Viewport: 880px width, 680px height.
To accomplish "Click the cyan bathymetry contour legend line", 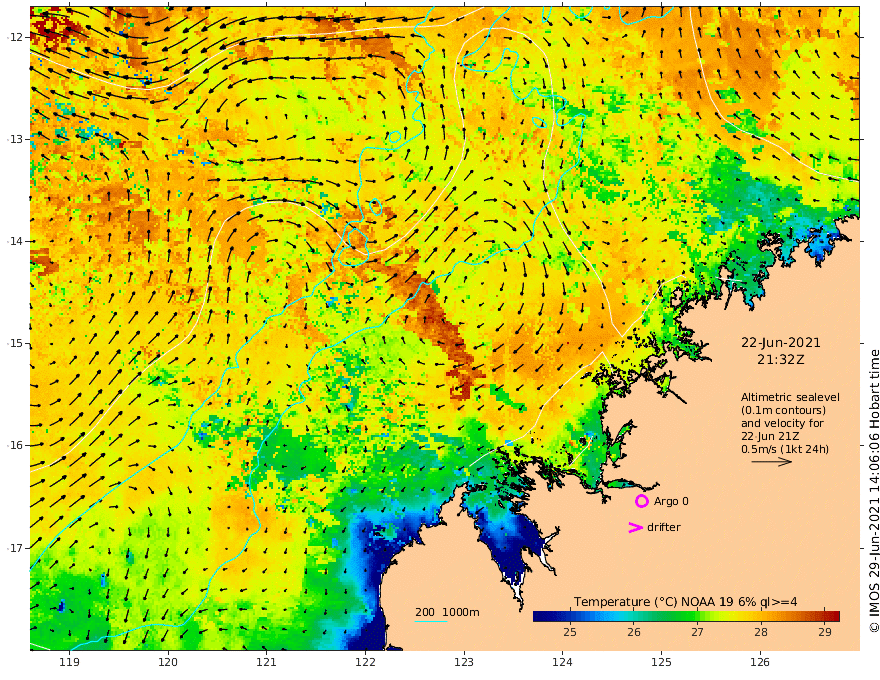I will pos(431,621).
